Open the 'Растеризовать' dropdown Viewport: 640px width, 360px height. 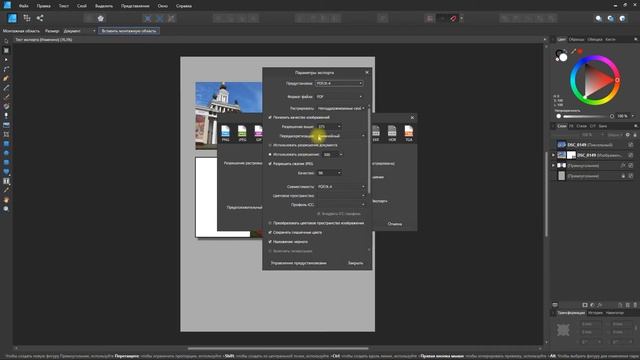click(x=341, y=108)
